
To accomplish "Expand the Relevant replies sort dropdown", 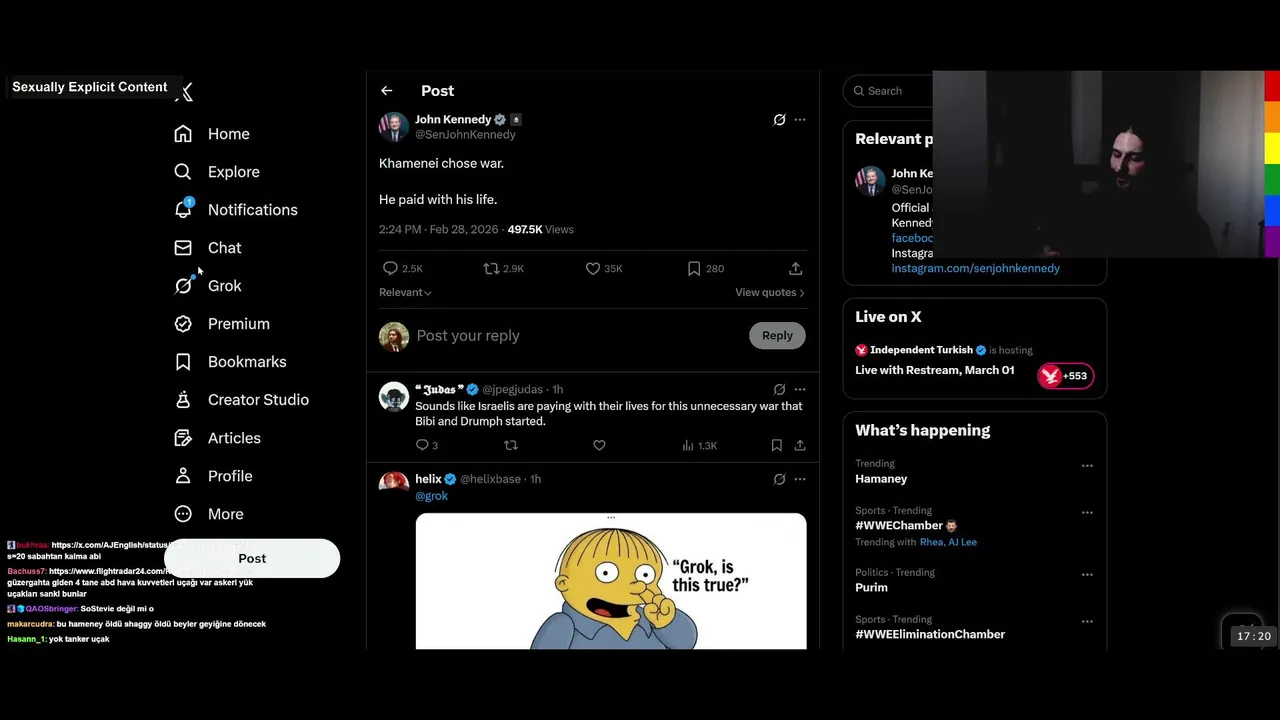I will [405, 292].
